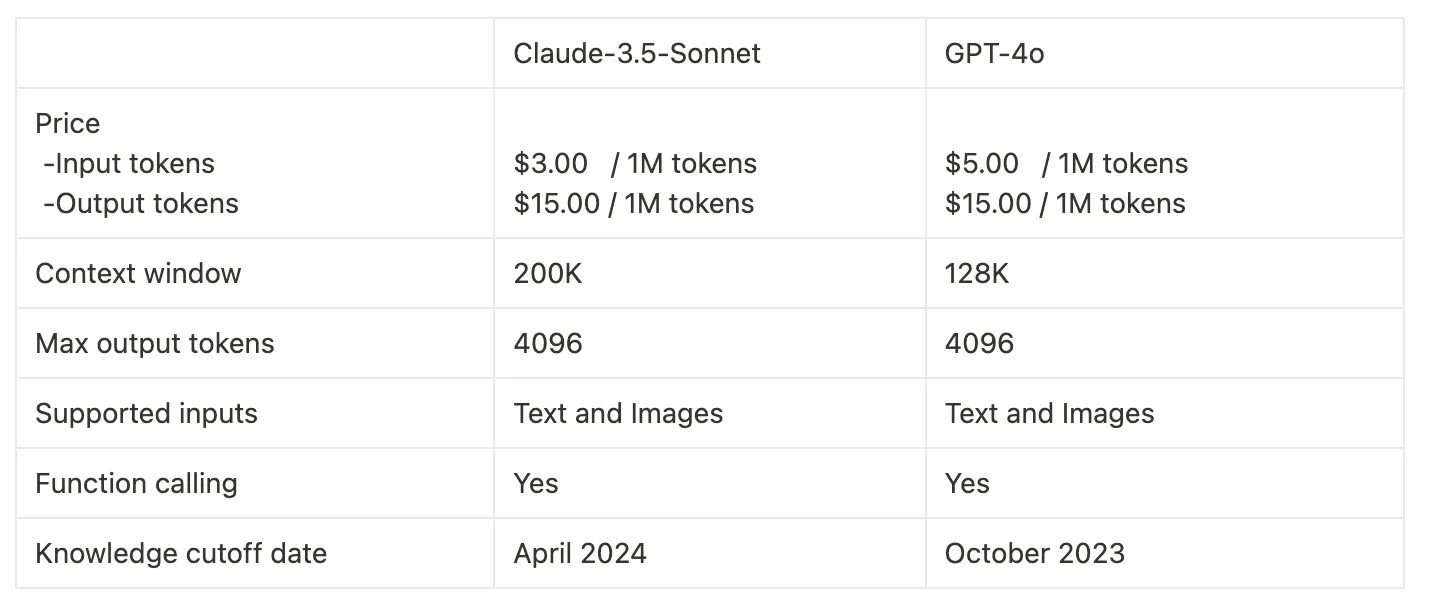The image size is (1440, 614).
Task: Click GPT-4o's $15.00 output token price
Action: 987,204
